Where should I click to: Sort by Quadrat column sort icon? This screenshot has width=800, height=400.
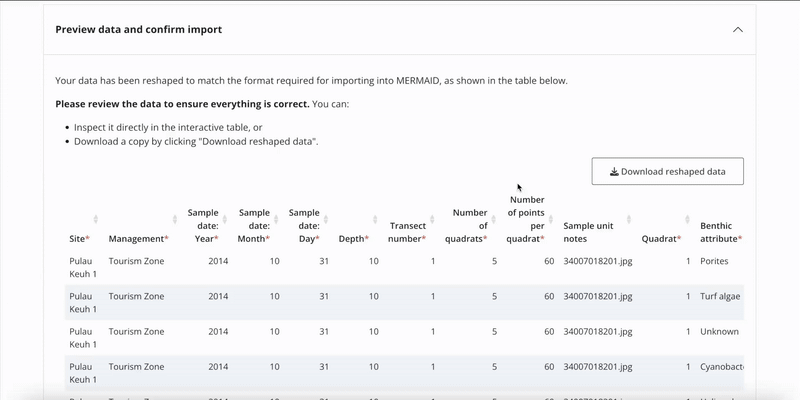pos(687,219)
